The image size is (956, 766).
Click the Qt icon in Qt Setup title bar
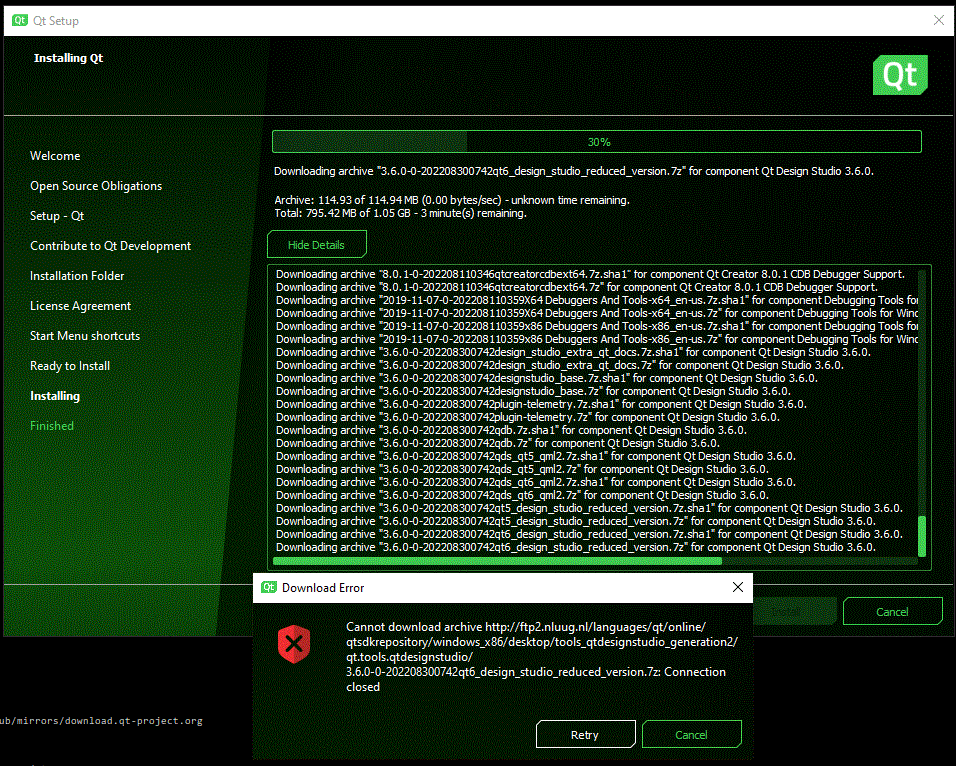pos(20,20)
